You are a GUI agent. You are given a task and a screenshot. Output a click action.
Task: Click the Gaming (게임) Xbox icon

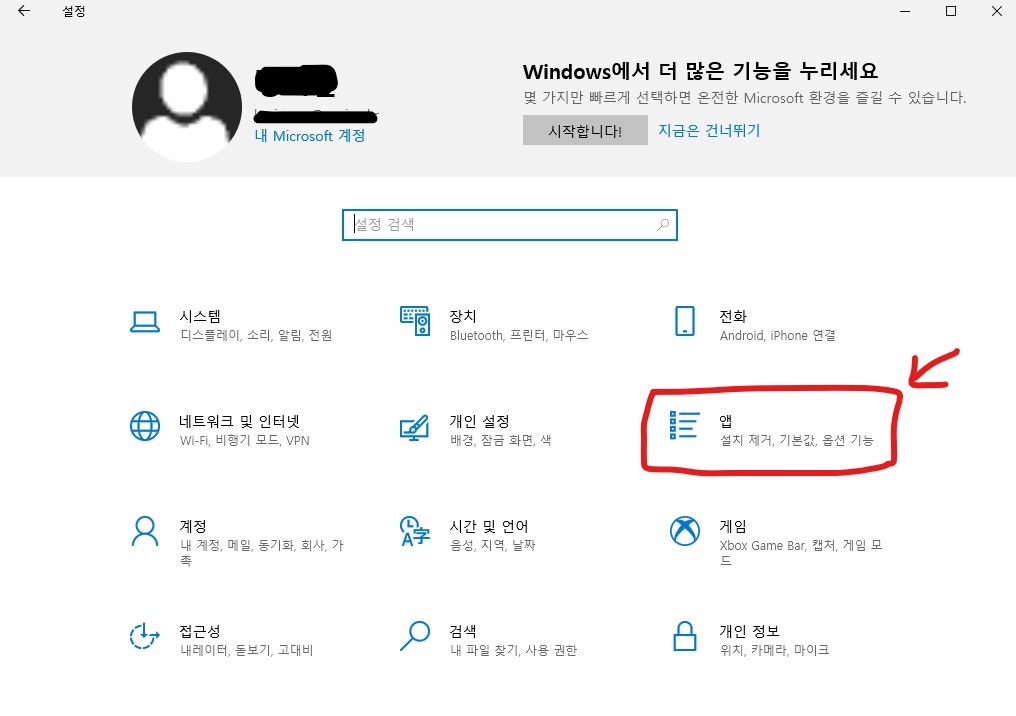tap(685, 531)
